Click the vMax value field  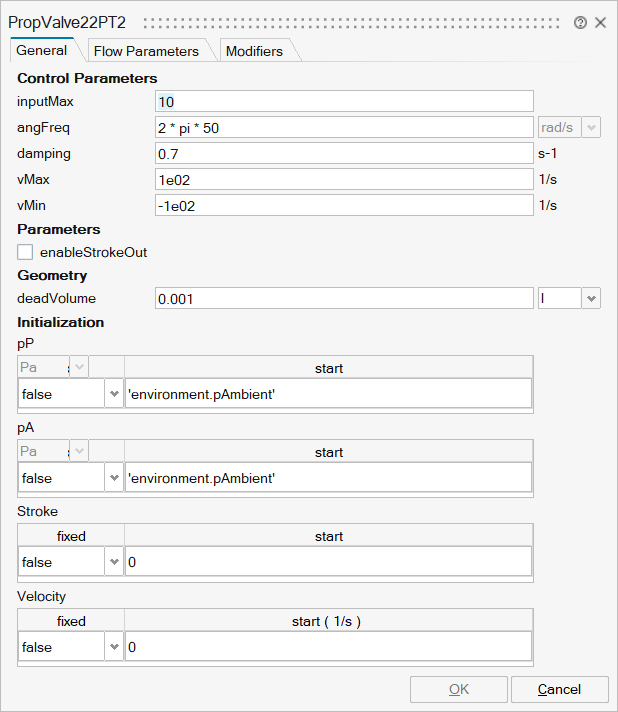[x=344, y=179]
